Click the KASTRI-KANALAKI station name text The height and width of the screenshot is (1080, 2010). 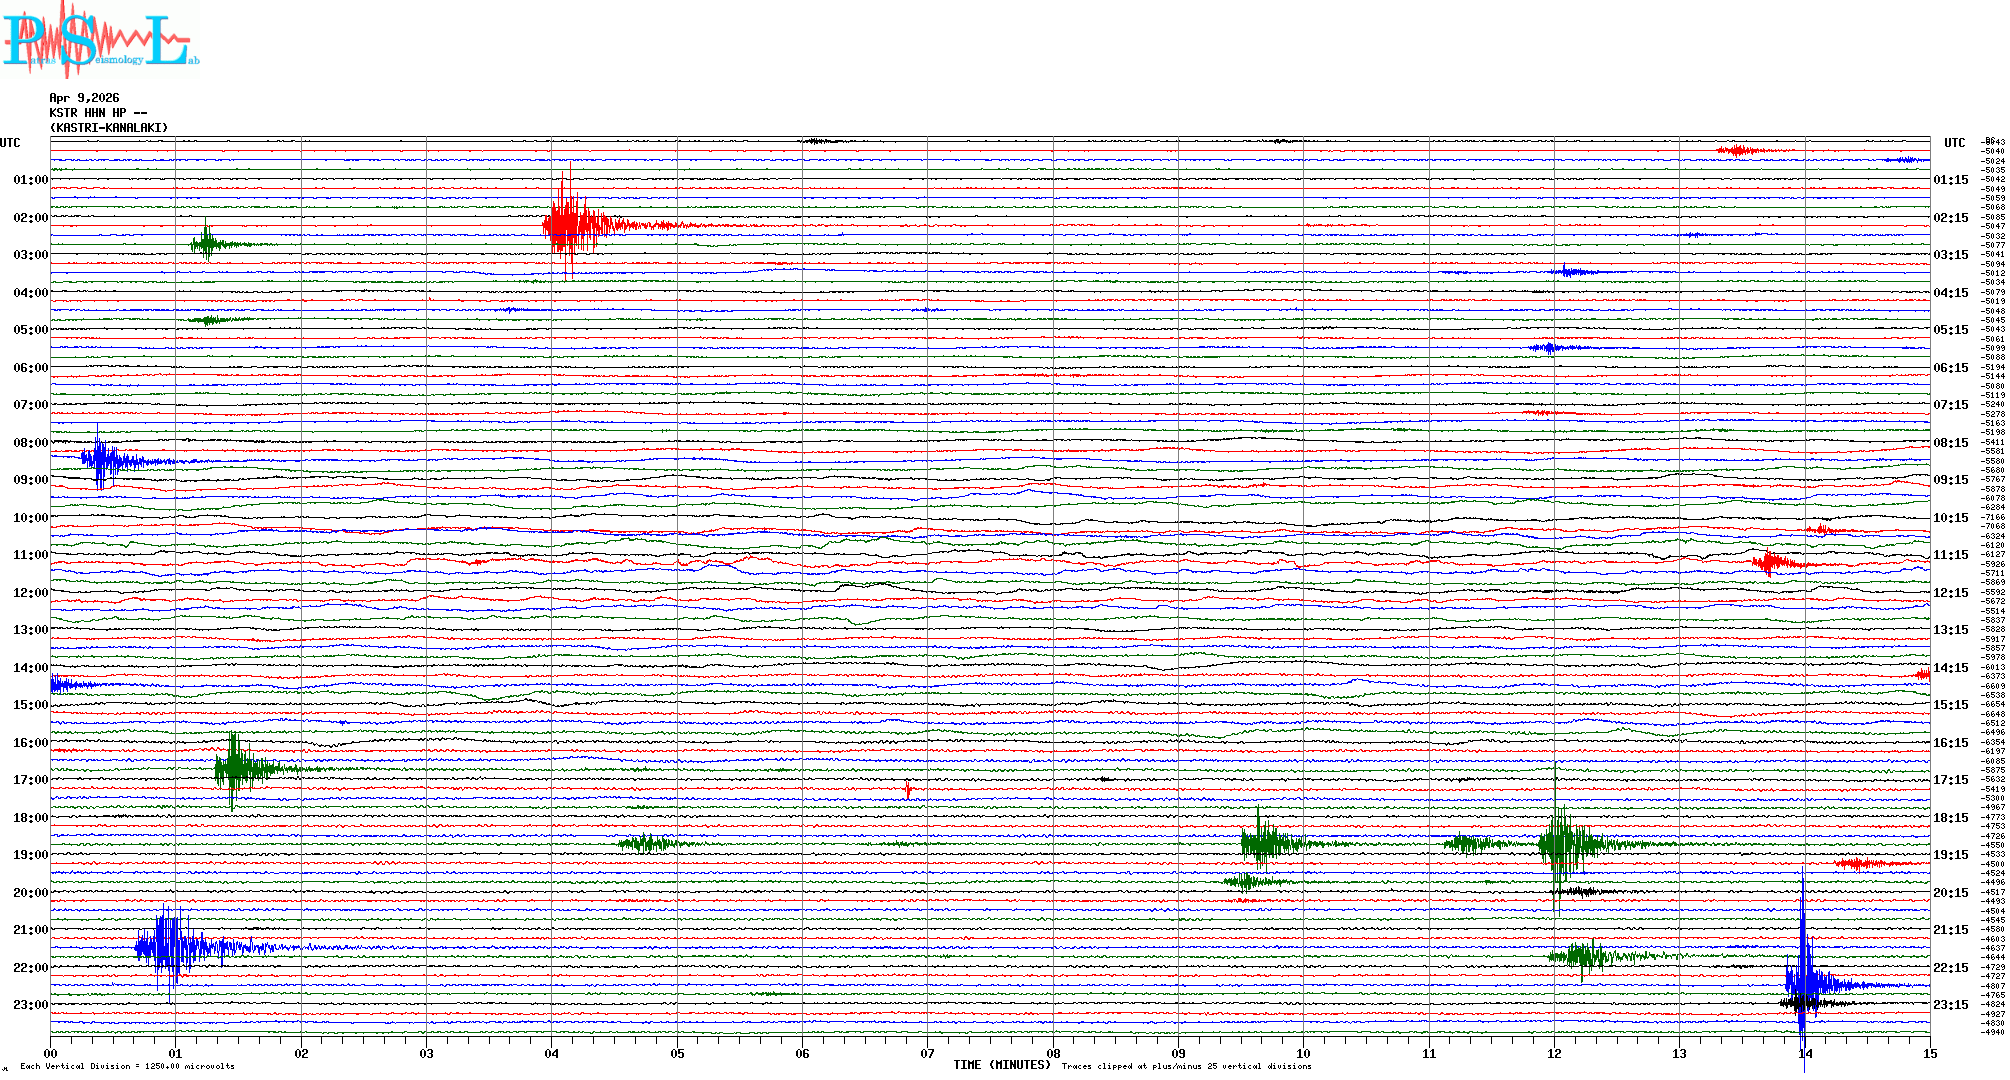[x=109, y=128]
